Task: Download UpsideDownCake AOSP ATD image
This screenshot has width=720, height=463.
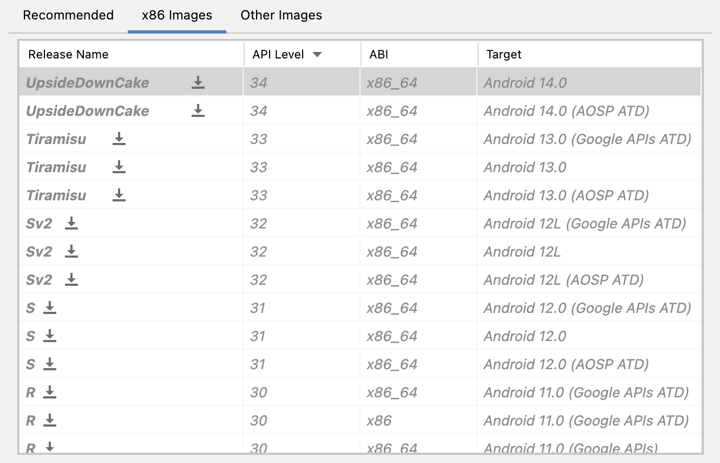Action: tap(198, 111)
